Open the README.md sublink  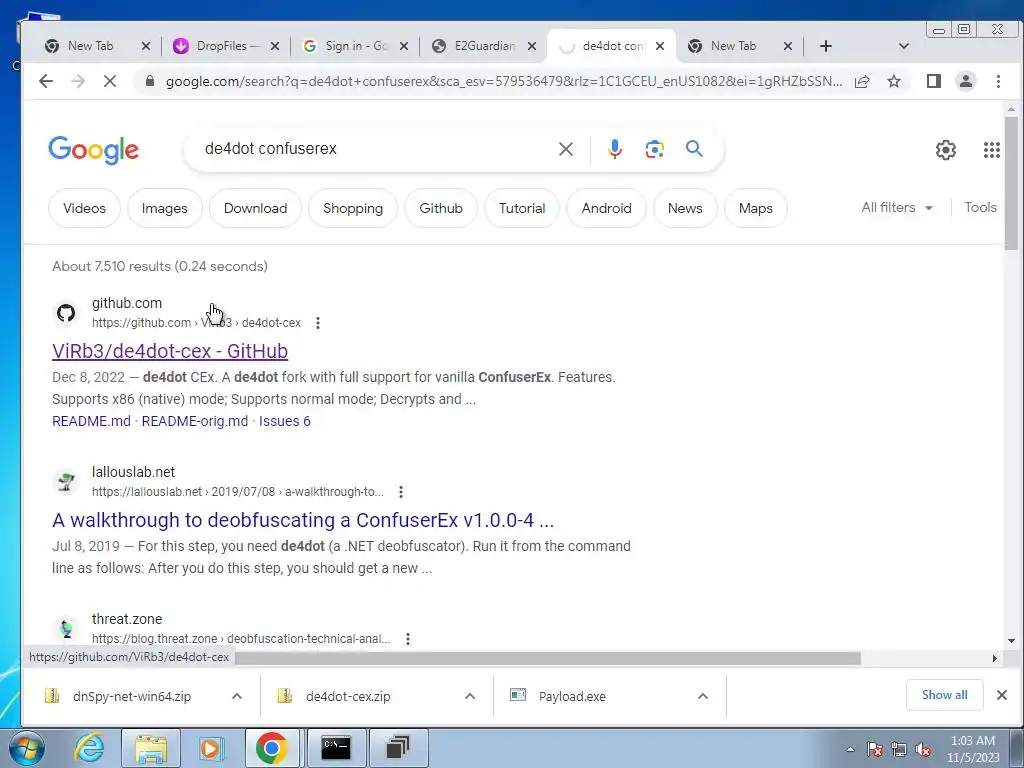(x=91, y=421)
